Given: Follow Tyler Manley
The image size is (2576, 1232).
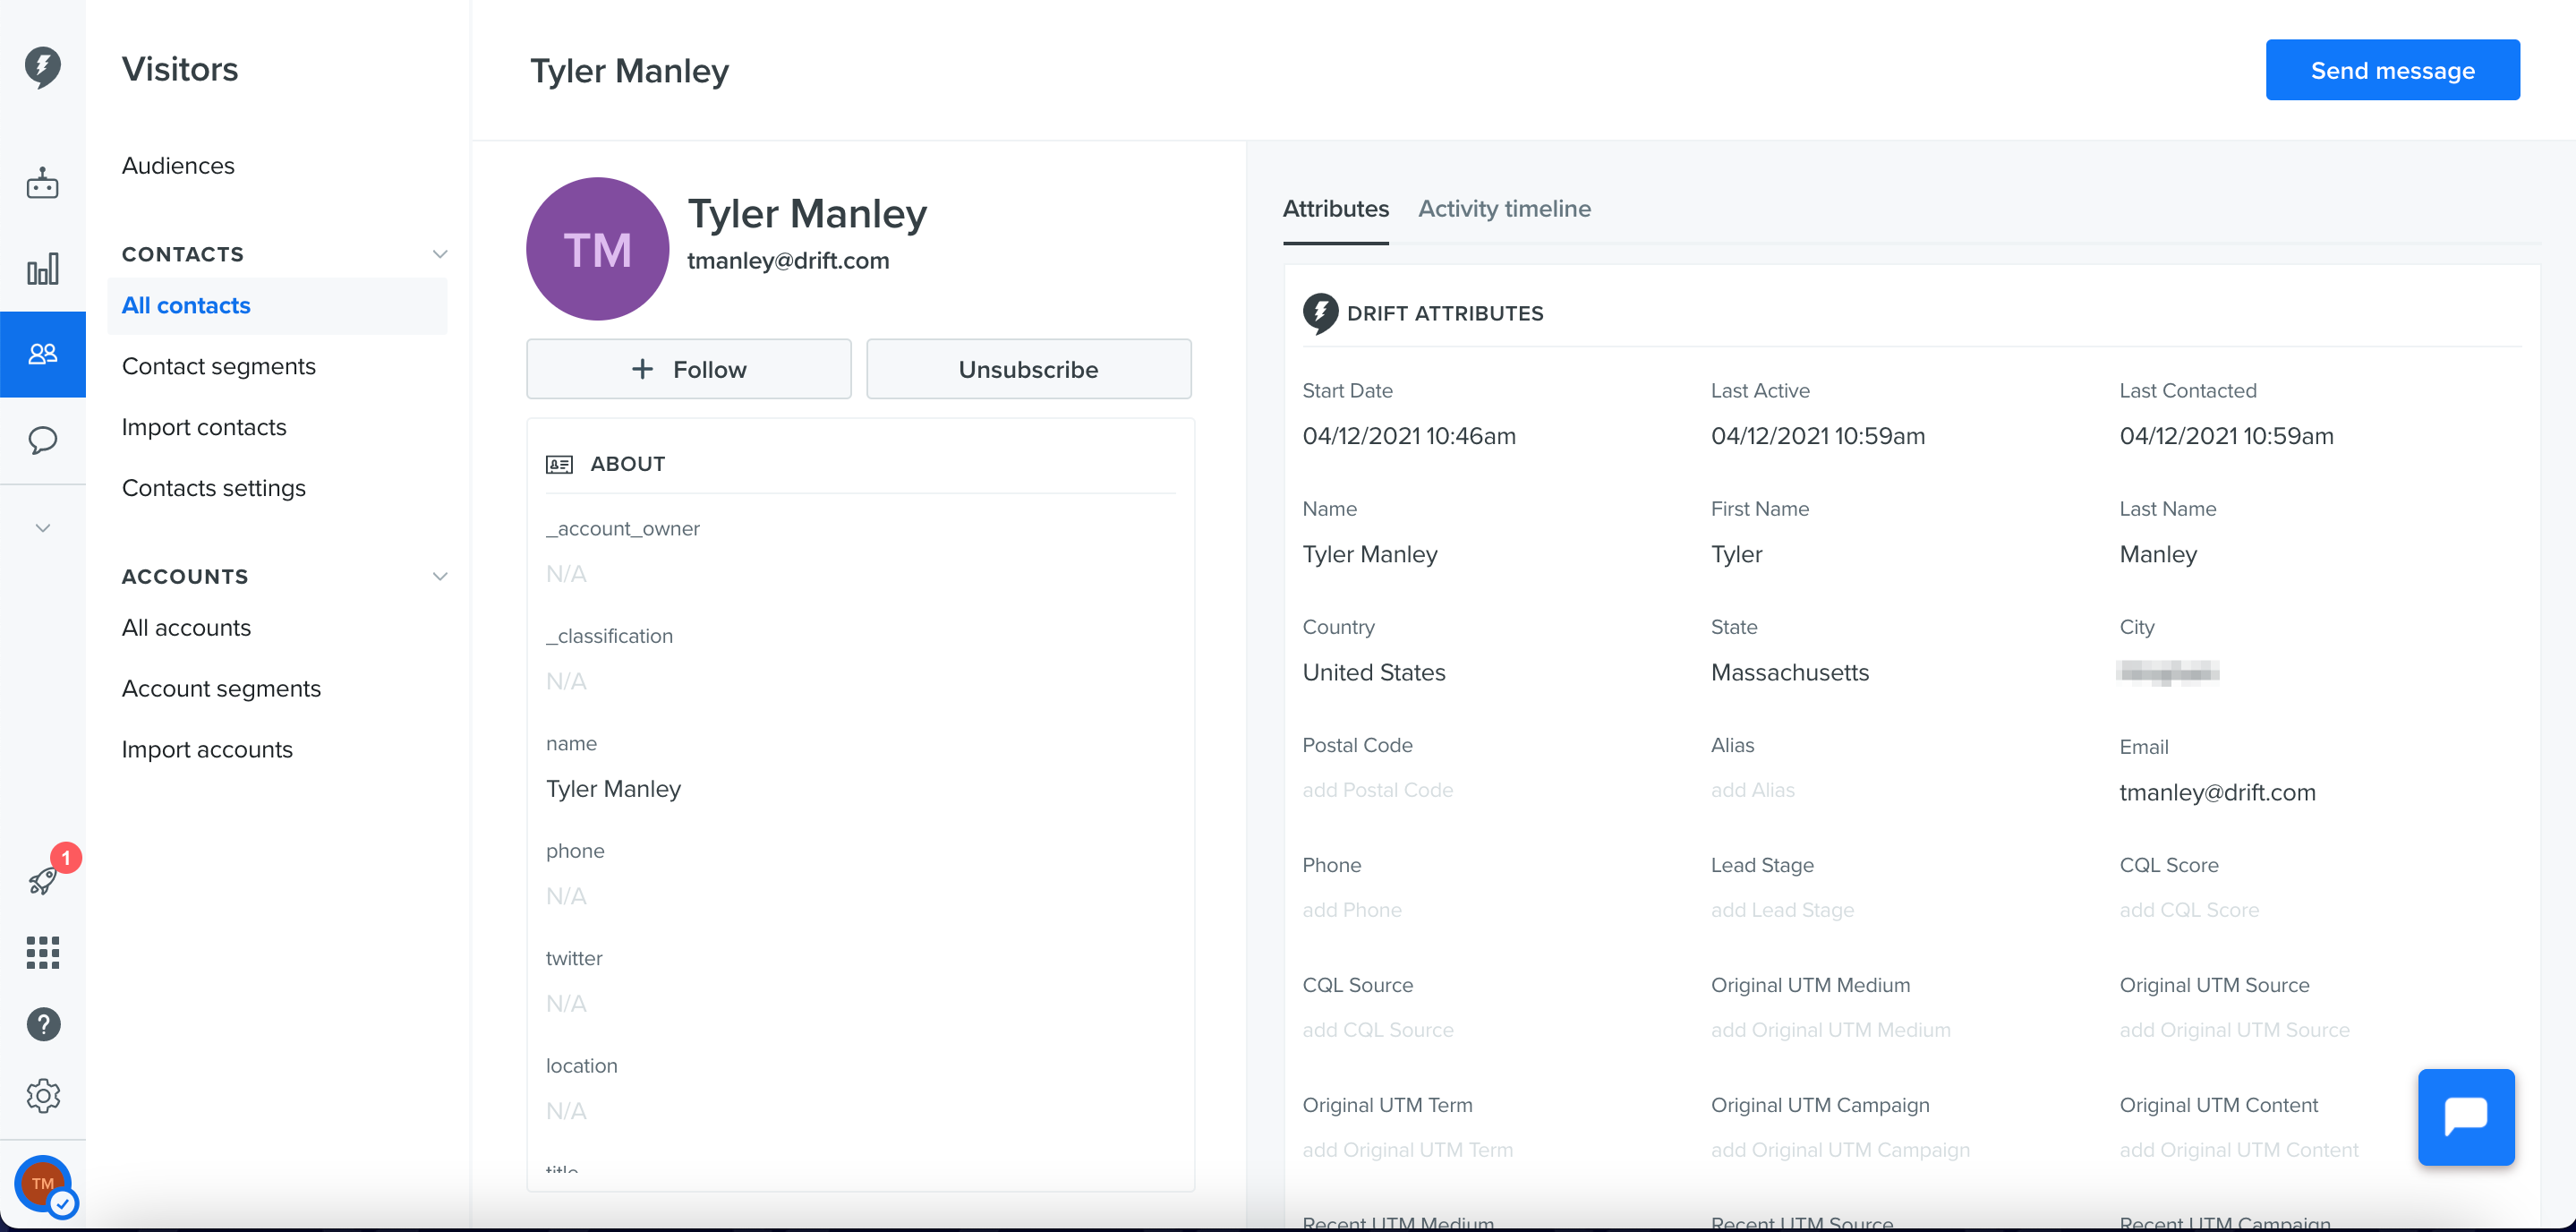Looking at the screenshot, I should coord(688,369).
